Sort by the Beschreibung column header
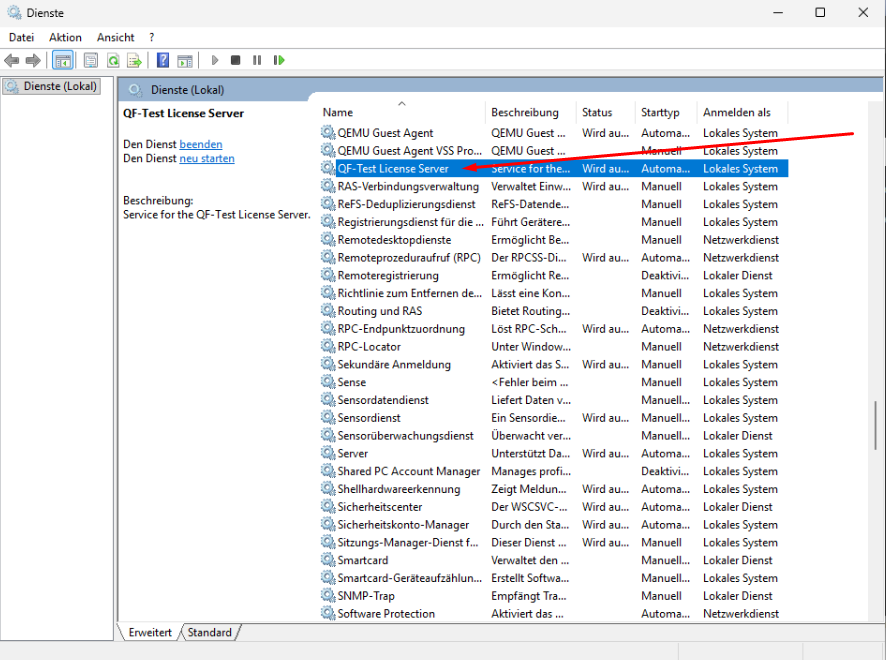Viewport: 886px width, 660px height. click(531, 112)
